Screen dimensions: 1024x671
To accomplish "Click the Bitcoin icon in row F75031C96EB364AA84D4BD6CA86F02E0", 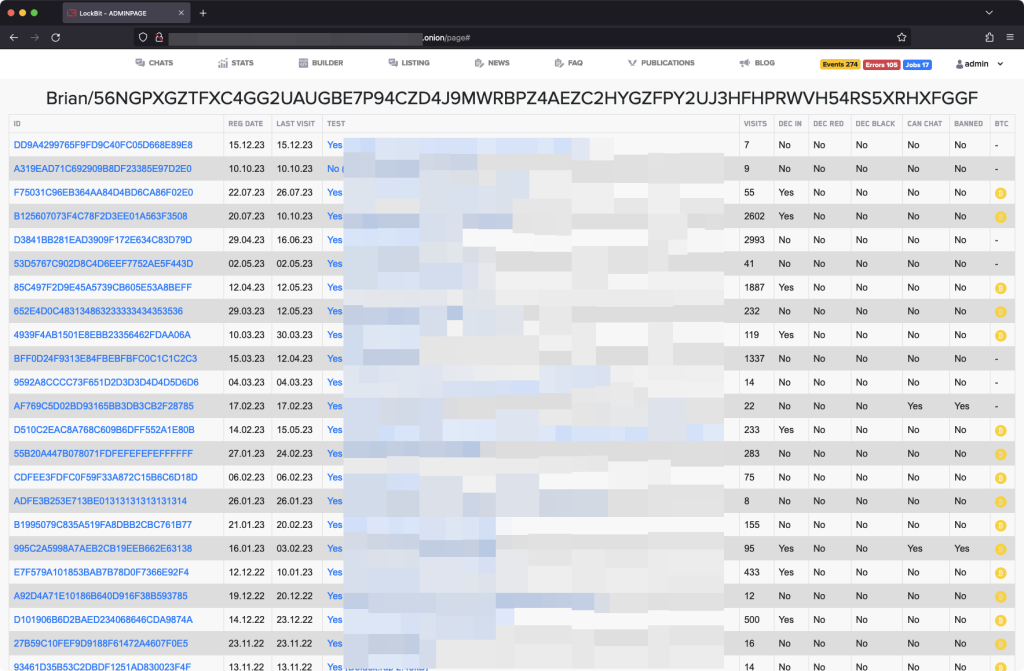I will pyautogui.click(x=999, y=193).
